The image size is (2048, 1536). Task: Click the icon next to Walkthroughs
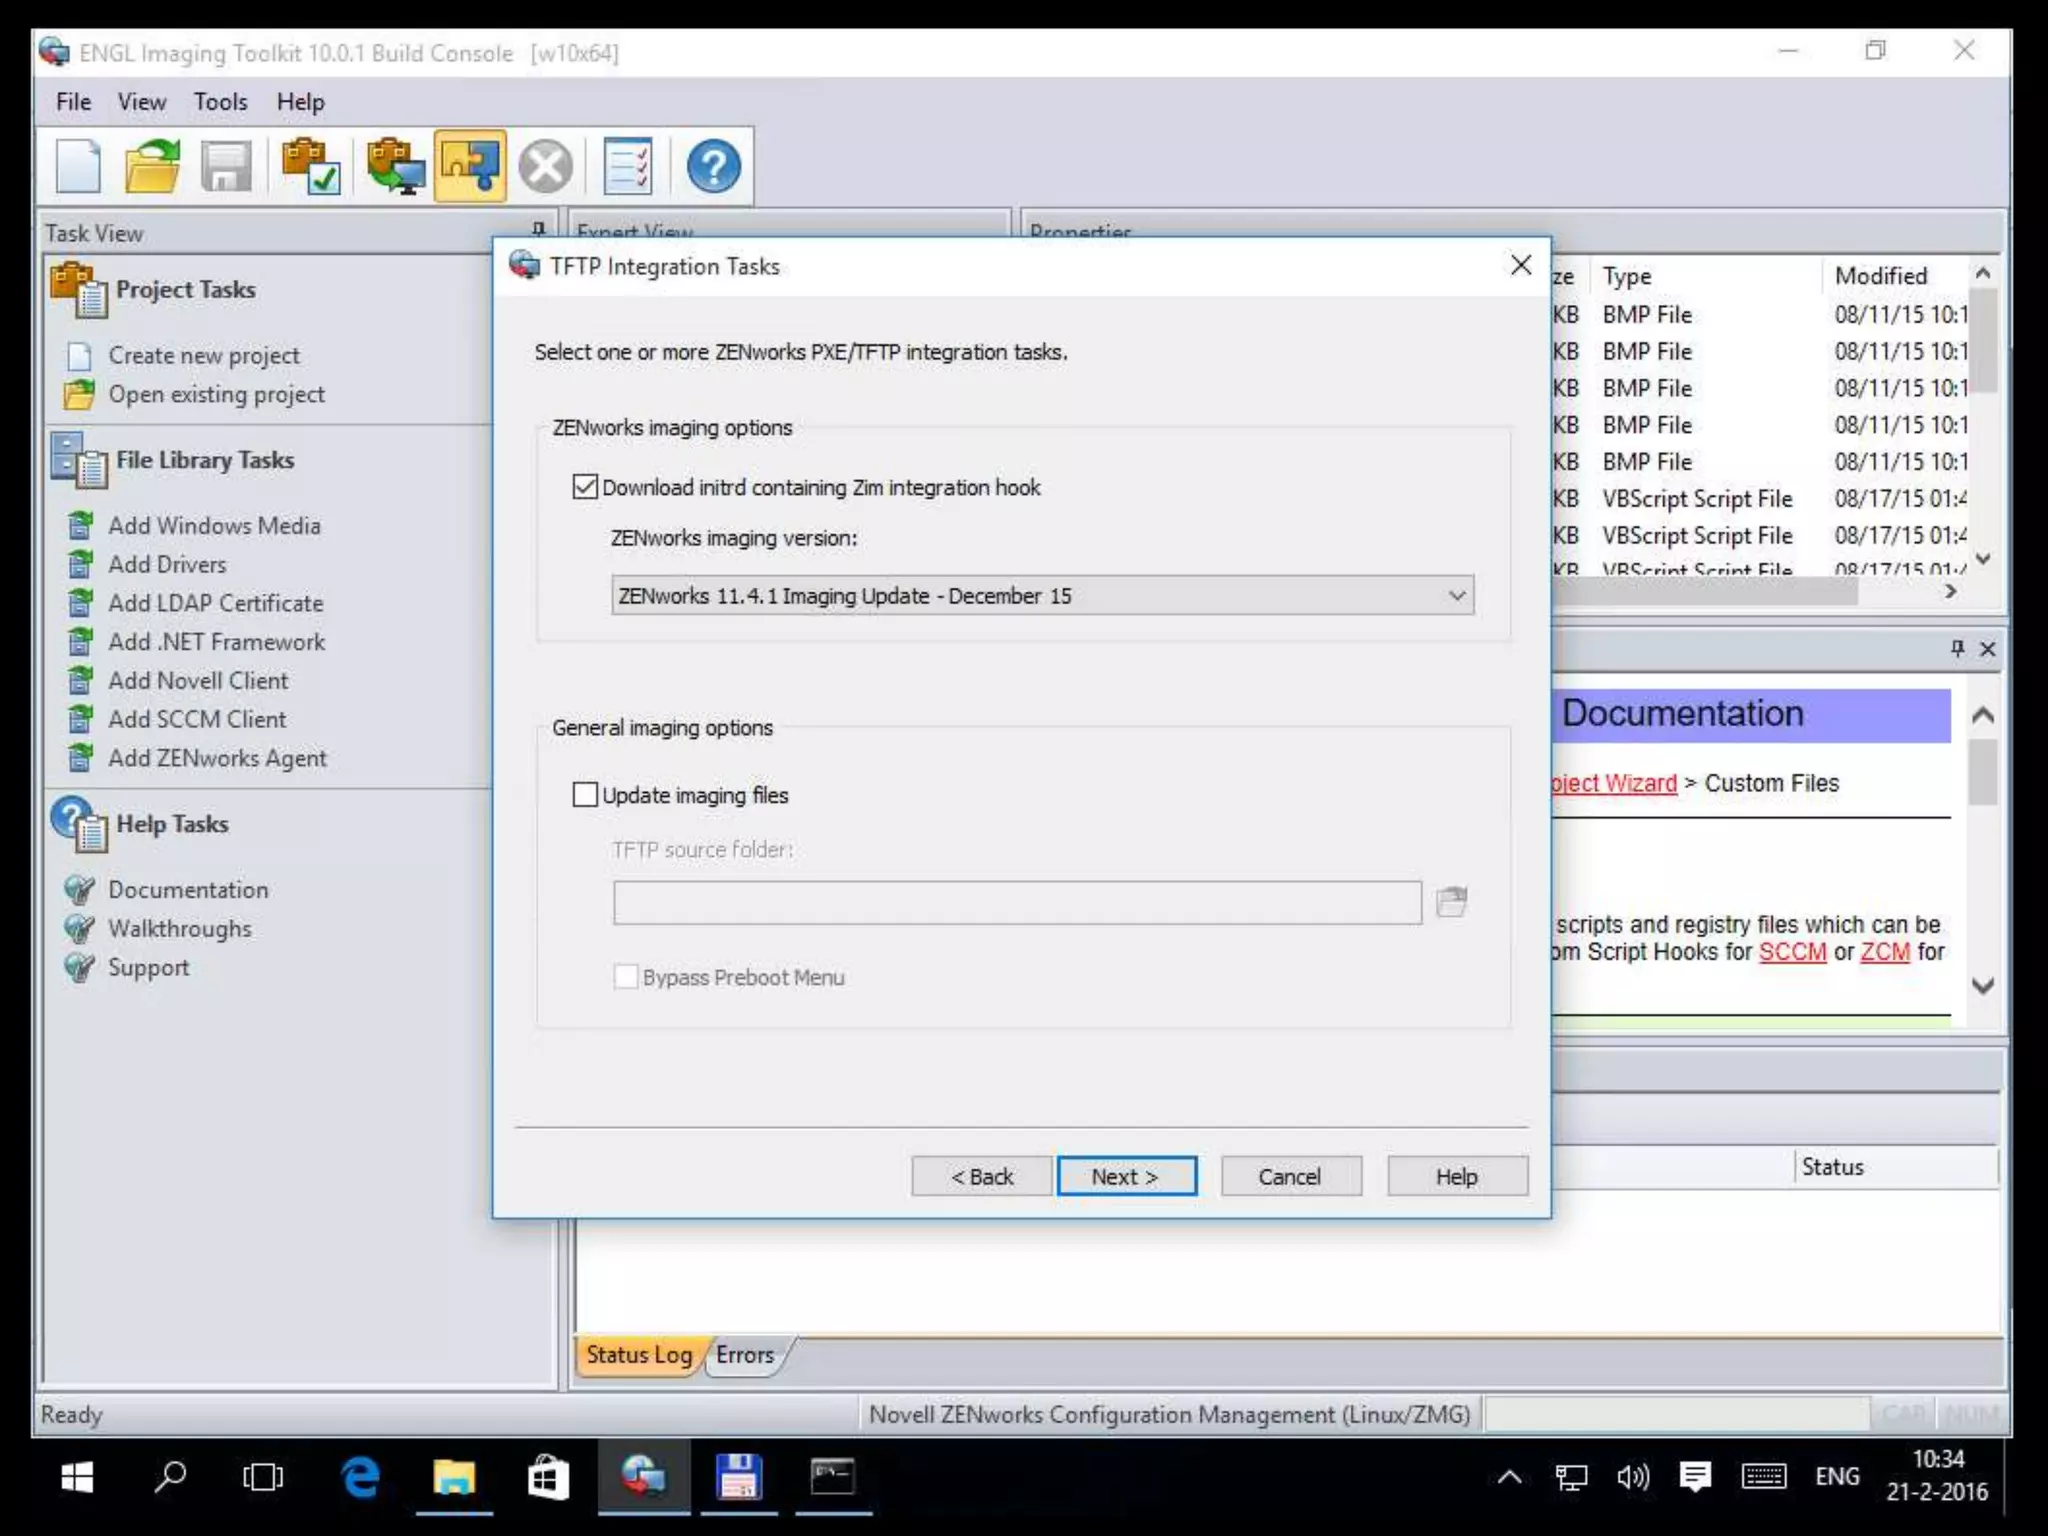(x=80, y=929)
